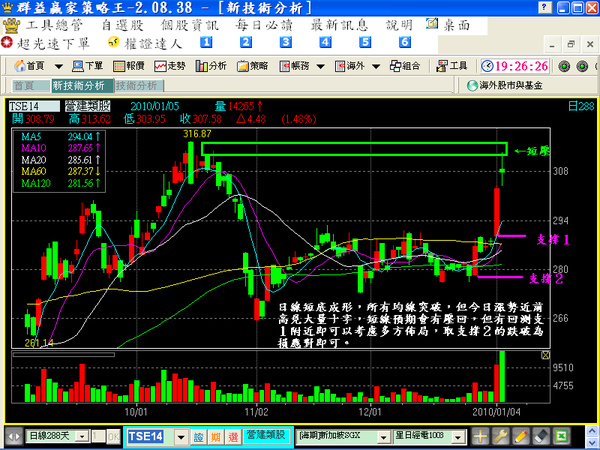
Task: Expand the 帳務 dropdown arrow
Action: point(321,67)
